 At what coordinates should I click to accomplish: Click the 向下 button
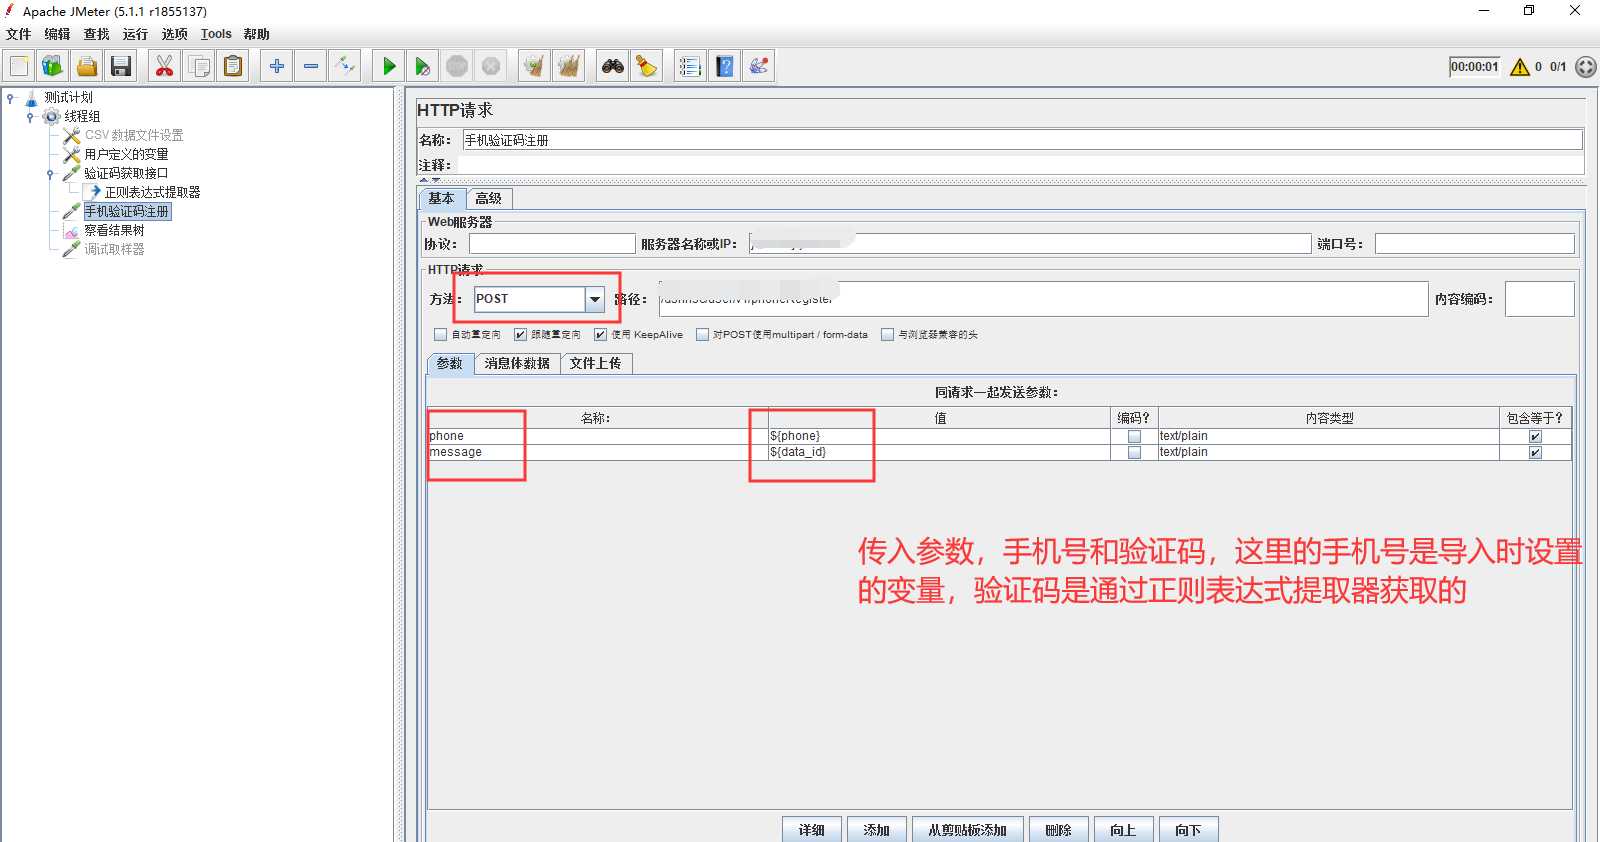tap(1188, 830)
